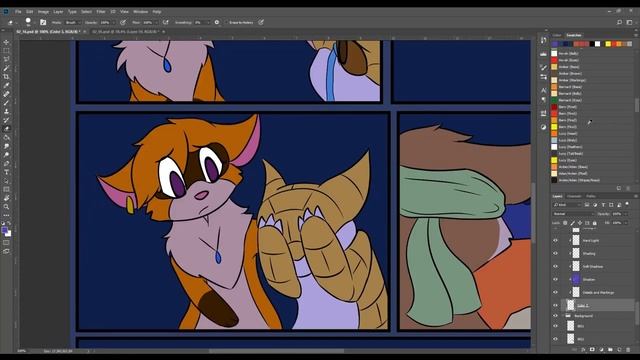This screenshot has height=360, width=640.
Task: Open layer blend mode dropdown
Action: (x=573, y=214)
